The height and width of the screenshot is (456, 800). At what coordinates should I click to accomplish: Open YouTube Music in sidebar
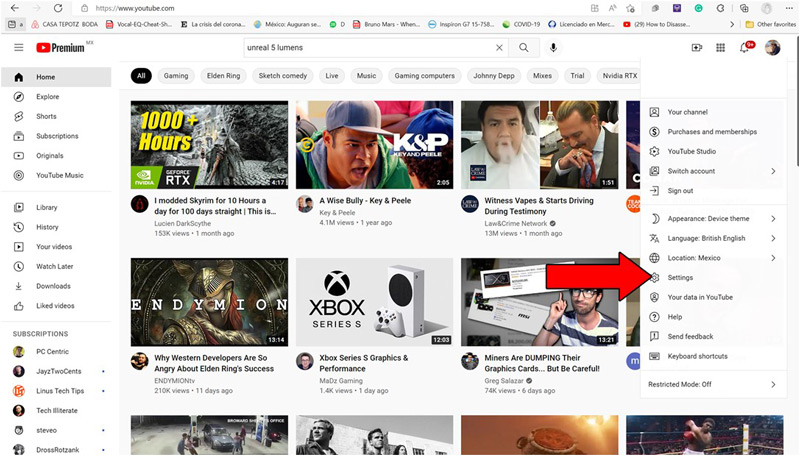[x=56, y=175]
